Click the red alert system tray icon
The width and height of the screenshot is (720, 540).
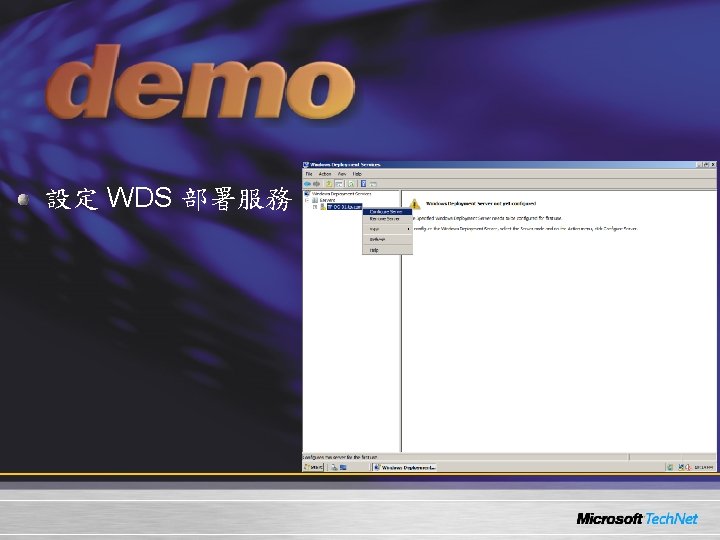tap(688, 467)
